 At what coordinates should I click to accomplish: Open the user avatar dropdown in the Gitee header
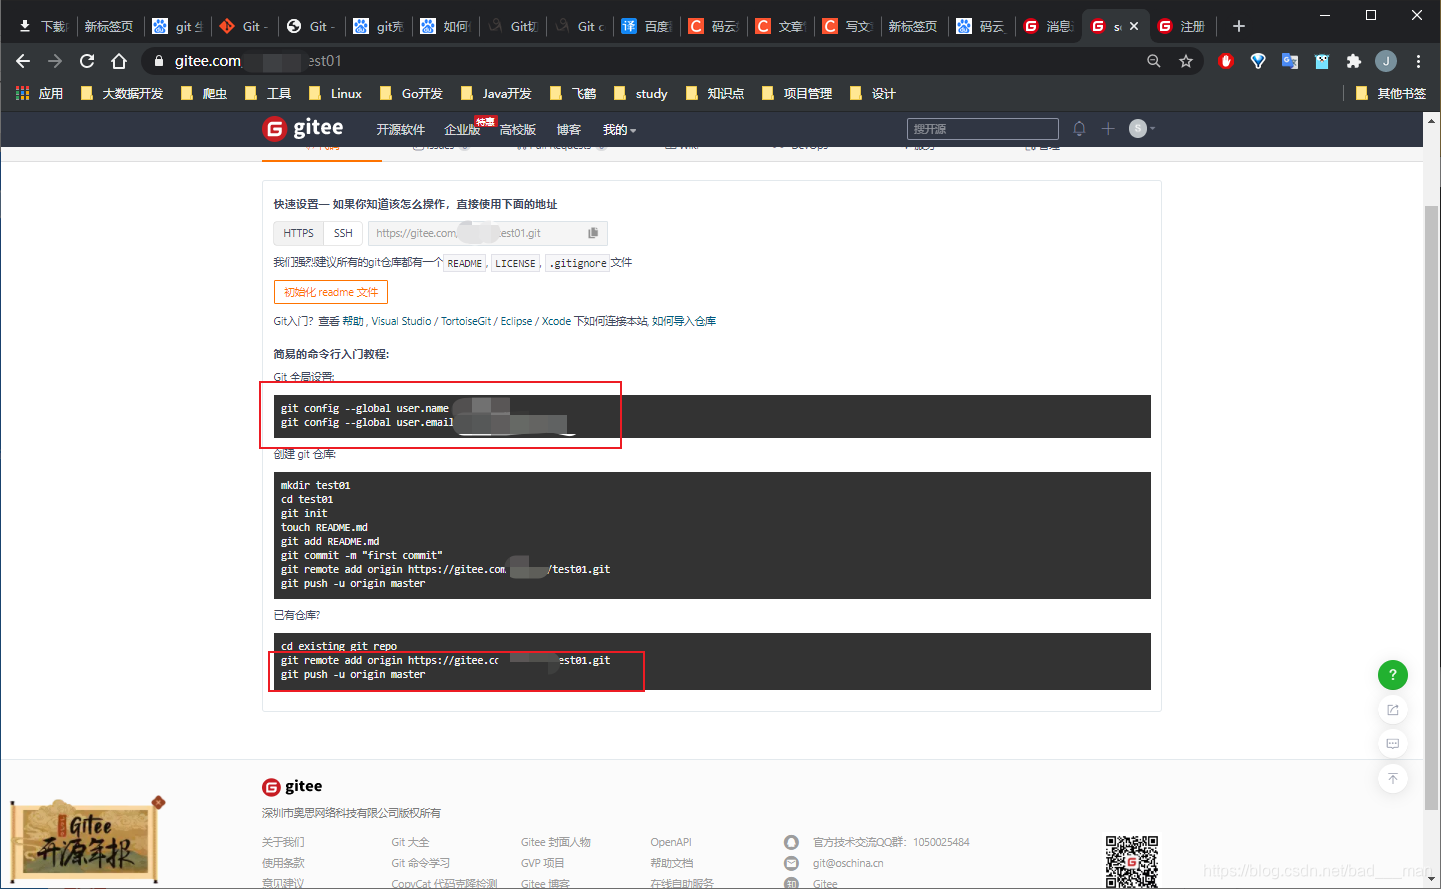coord(1142,129)
